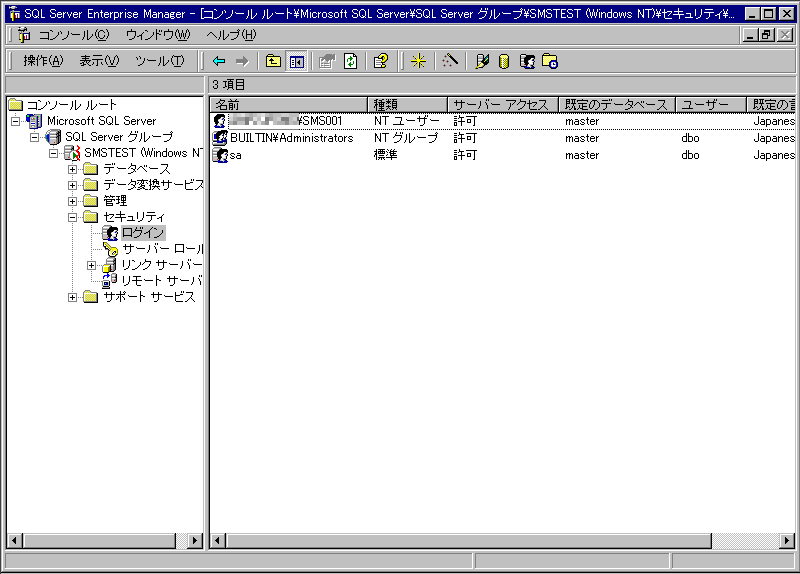The image size is (800, 574).
Task: Open the ヘルプ(H) menu
Action: [231, 35]
